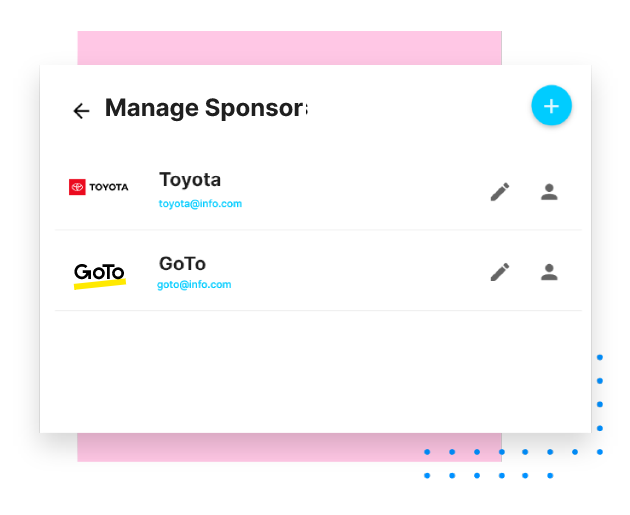Select the Toyota sponsor name

click(190, 180)
